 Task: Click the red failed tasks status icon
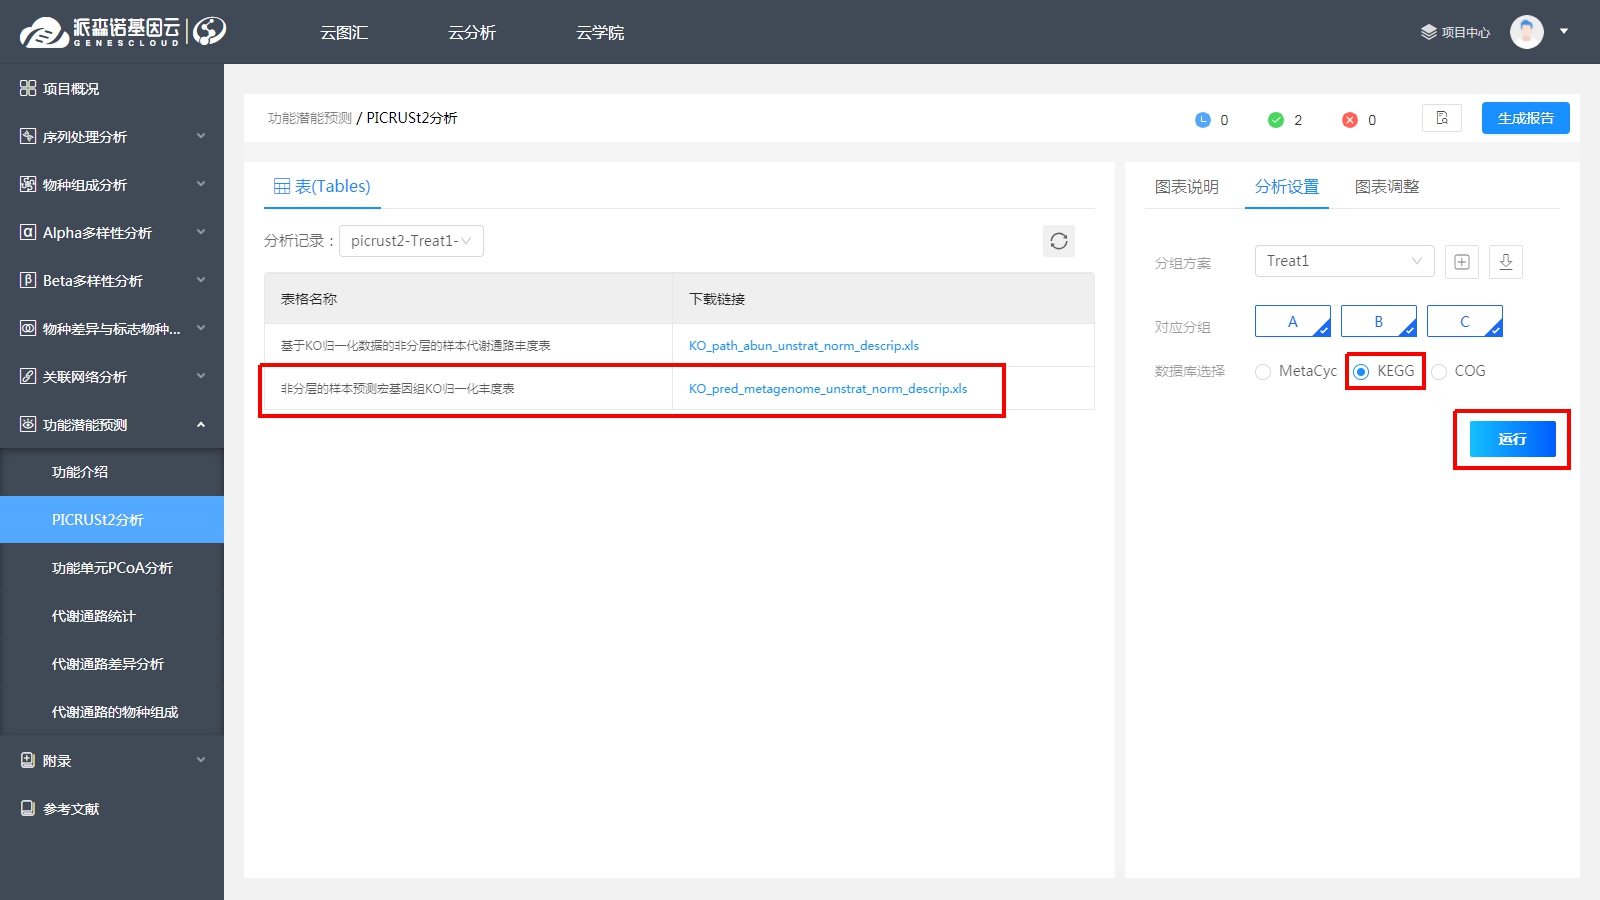pyautogui.click(x=1350, y=120)
